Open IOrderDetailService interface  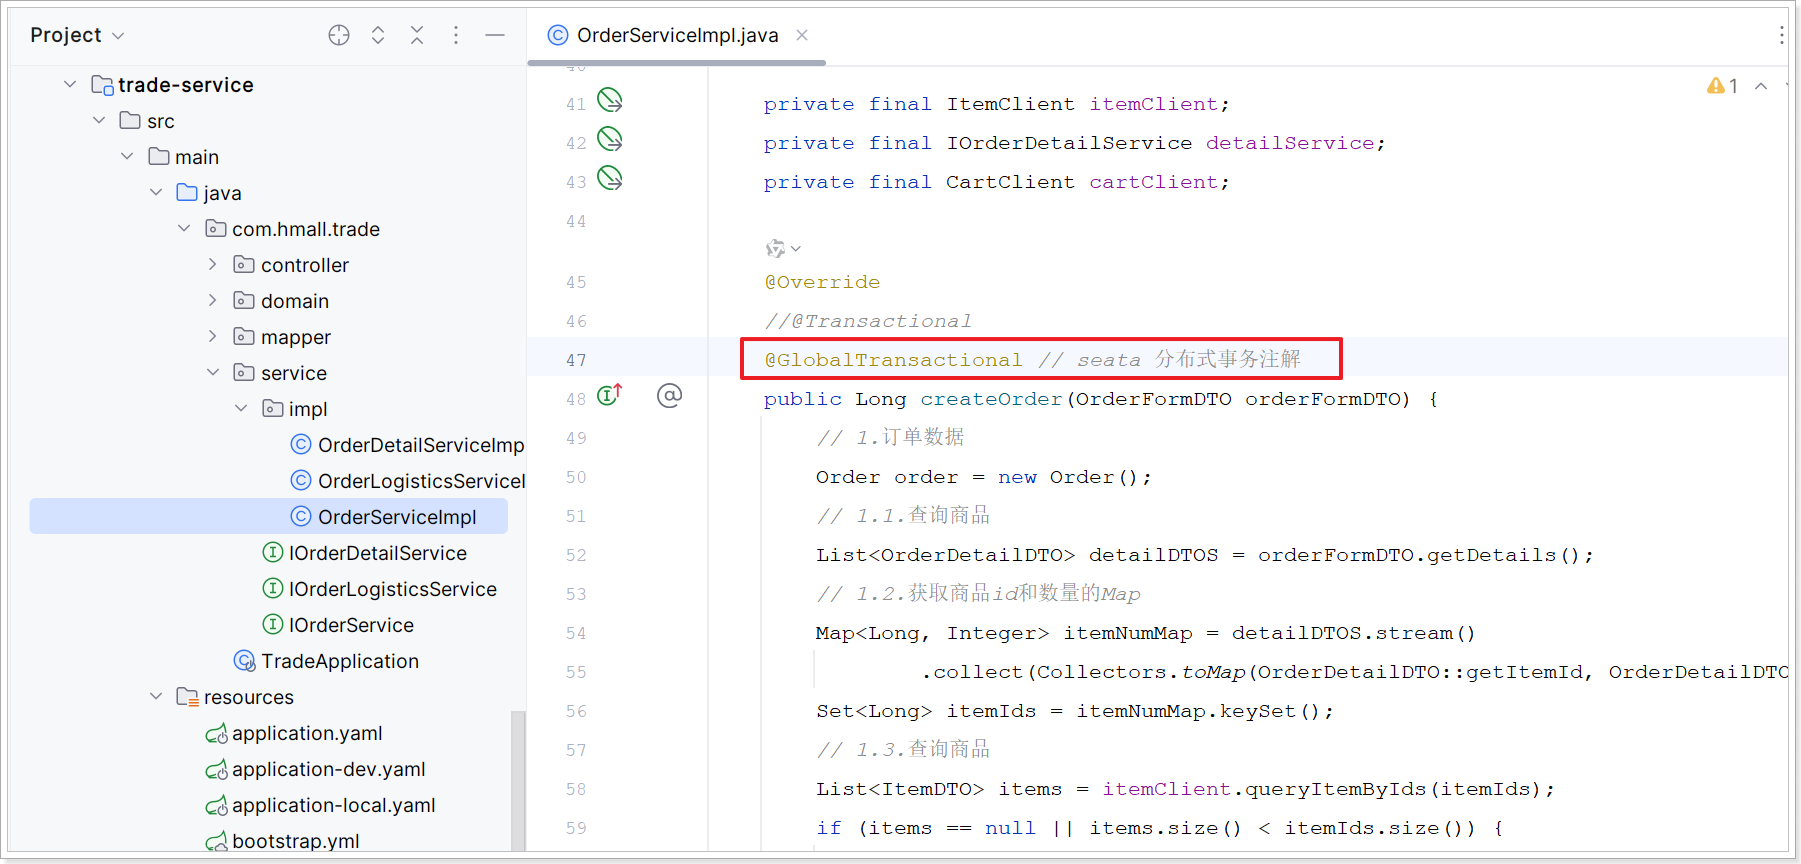point(377,553)
